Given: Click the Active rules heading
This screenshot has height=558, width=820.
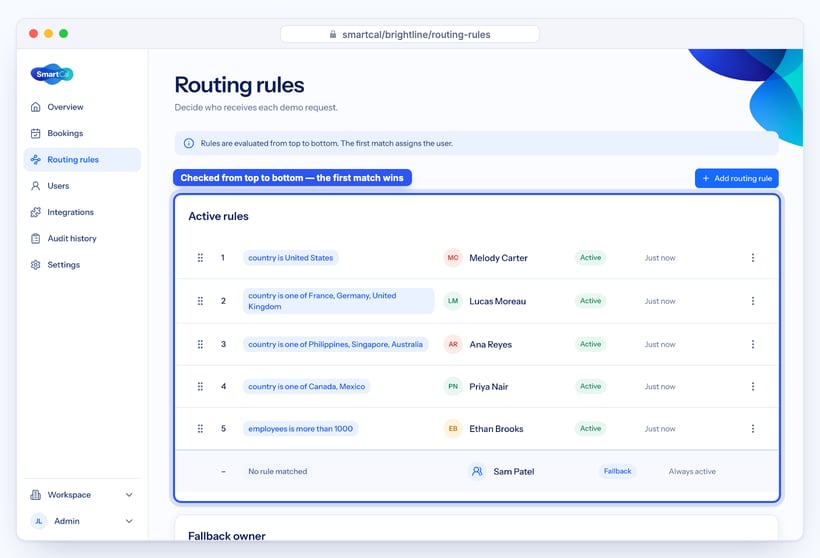Looking at the screenshot, I should coord(218,216).
